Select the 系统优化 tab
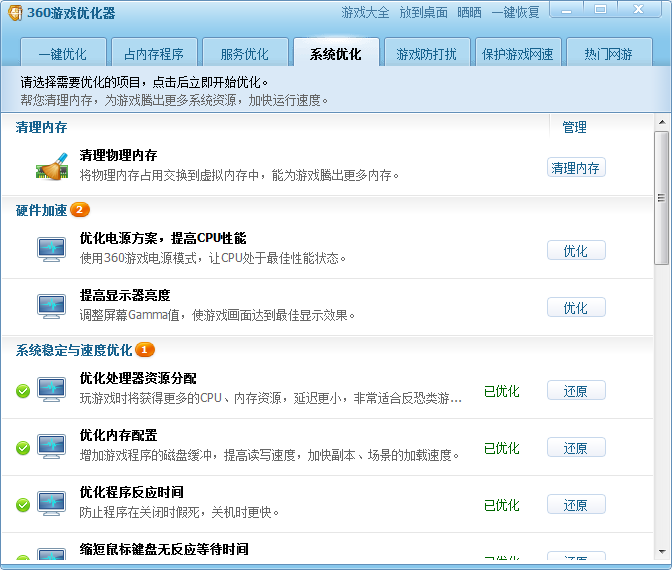The height and width of the screenshot is (570, 672). (336, 53)
